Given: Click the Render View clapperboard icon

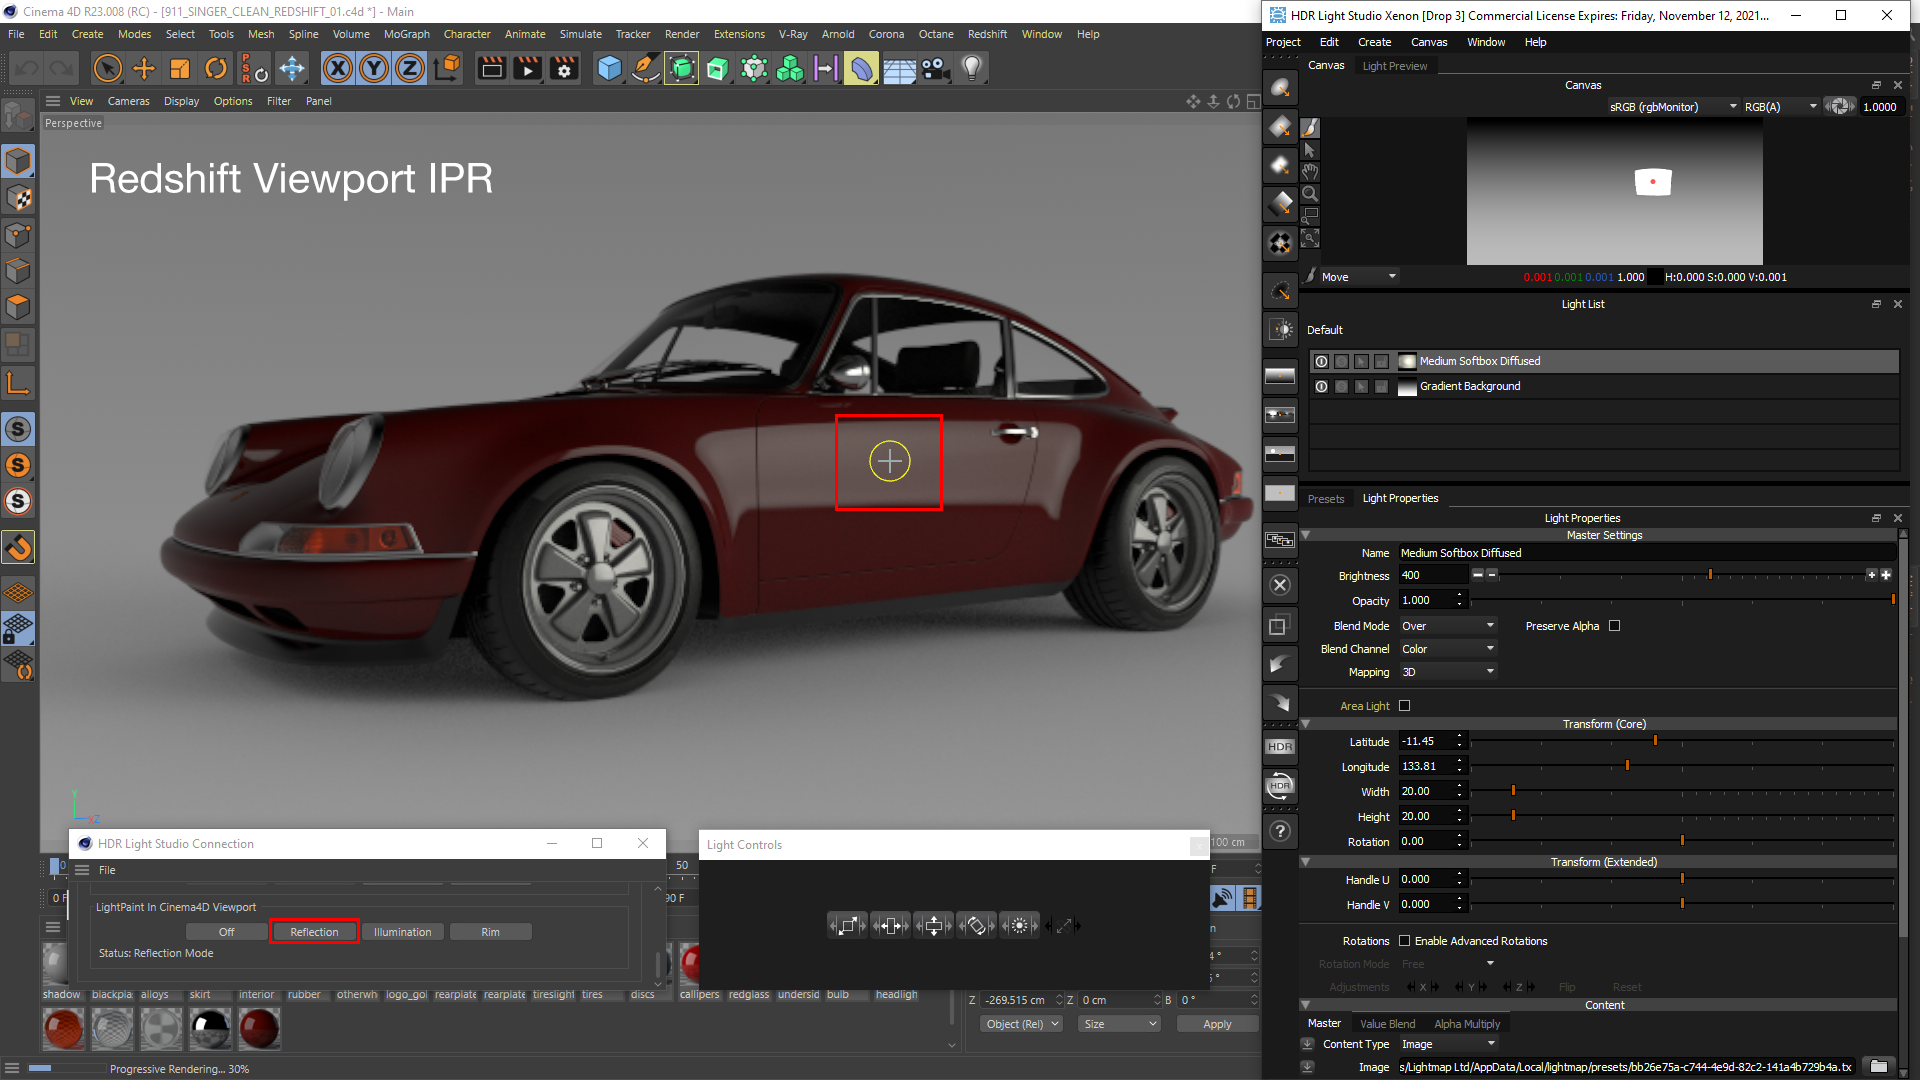Looking at the screenshot, I should tap(491, 68).
